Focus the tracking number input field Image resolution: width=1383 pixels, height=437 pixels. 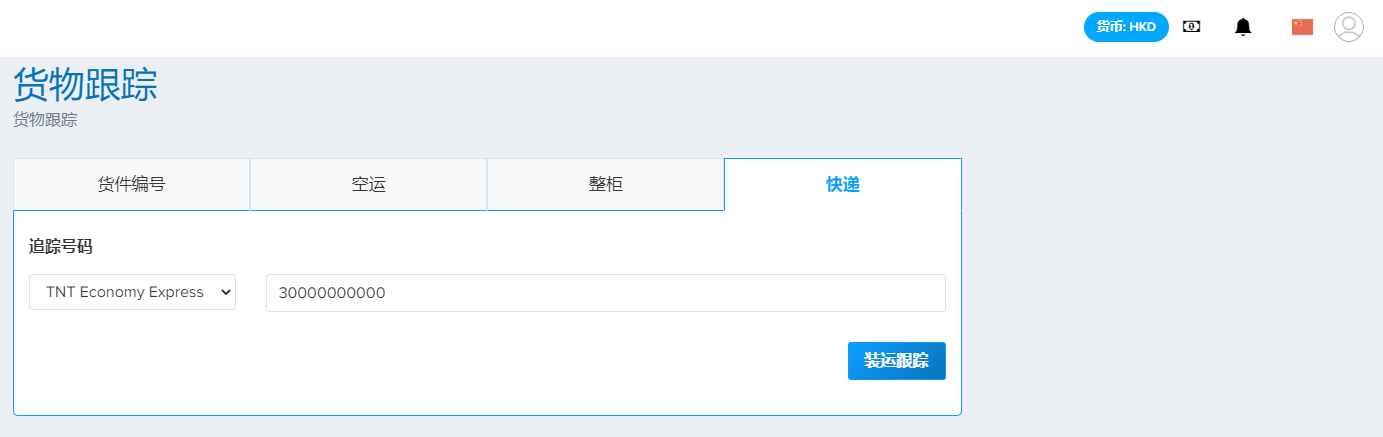pyautogui.click(x=606, y=293)
